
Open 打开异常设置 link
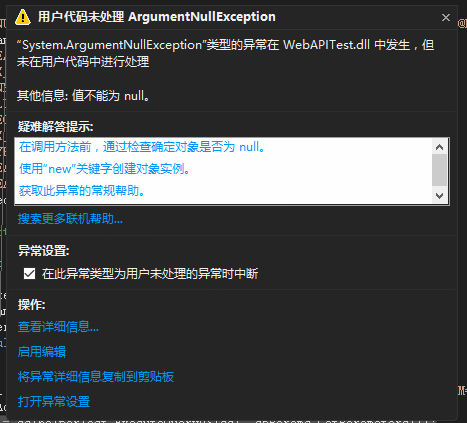tap(54, 401)
